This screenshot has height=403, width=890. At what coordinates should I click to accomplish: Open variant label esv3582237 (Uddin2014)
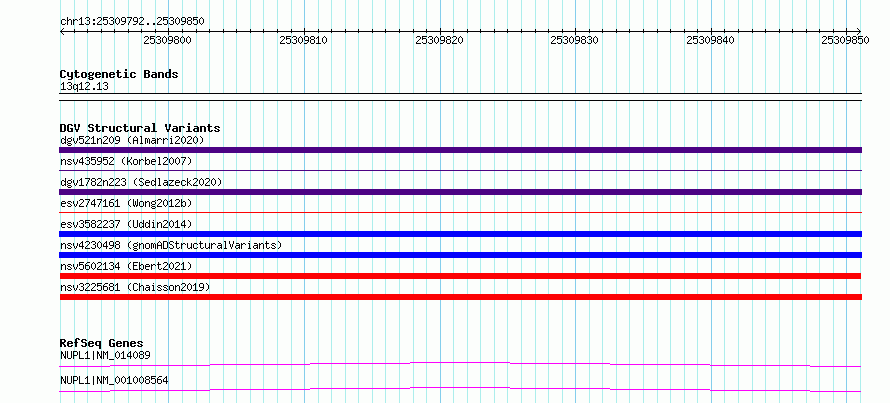point(126,224)
